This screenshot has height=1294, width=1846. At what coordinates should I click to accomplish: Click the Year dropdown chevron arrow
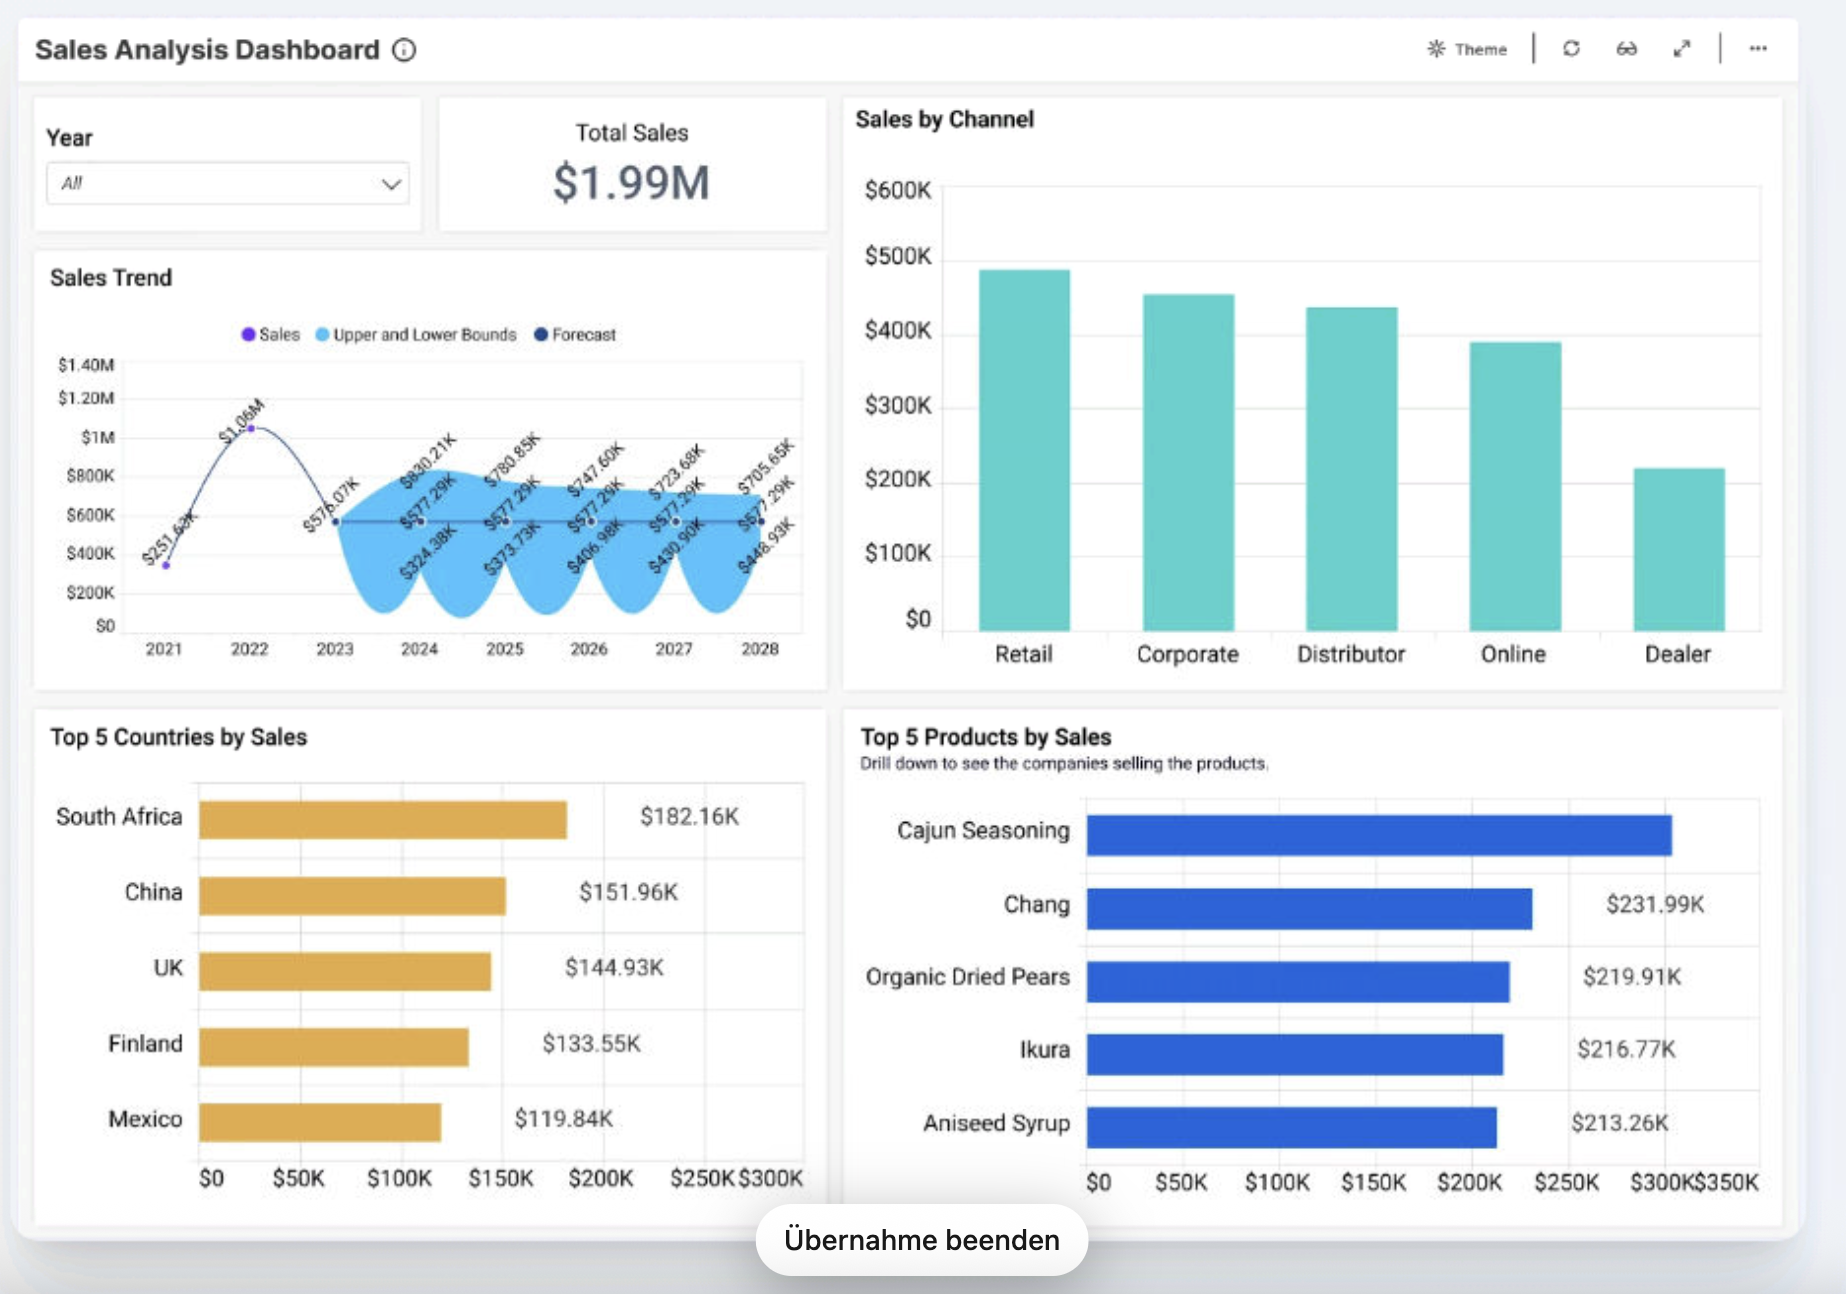pyautogui.click(x=391, y=184)
